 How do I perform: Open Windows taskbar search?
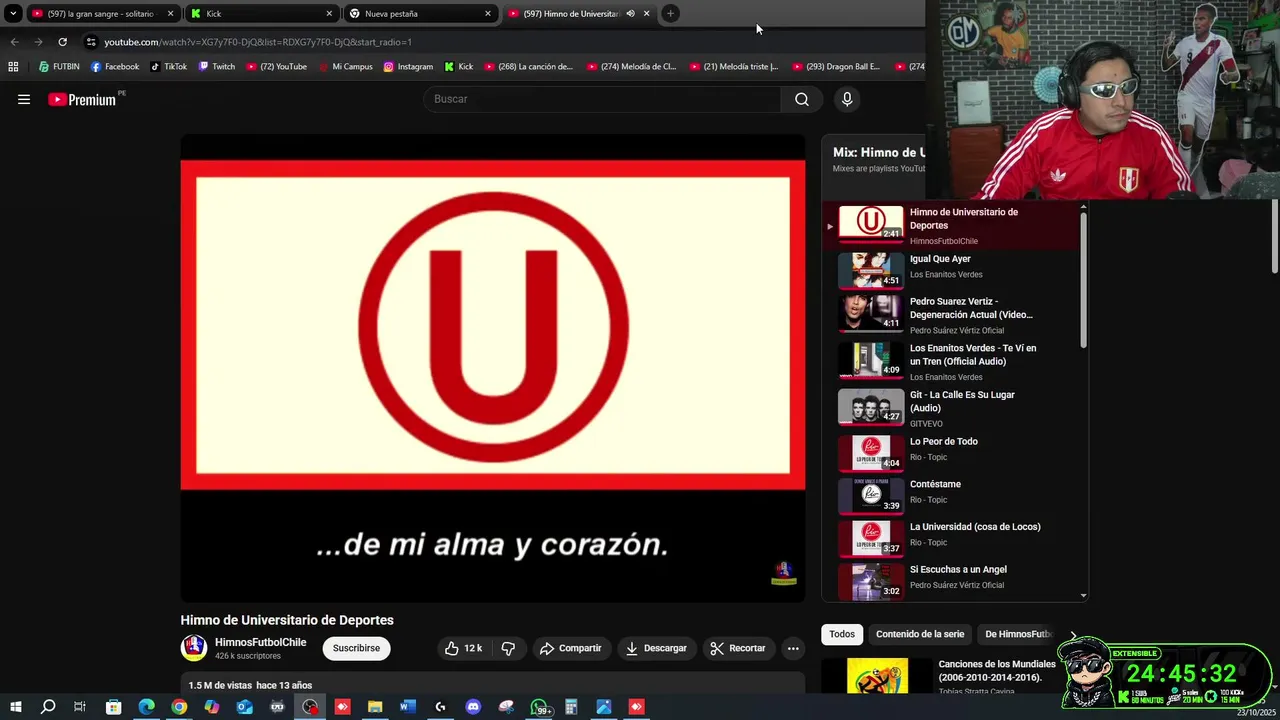click(x=48, y=707)
